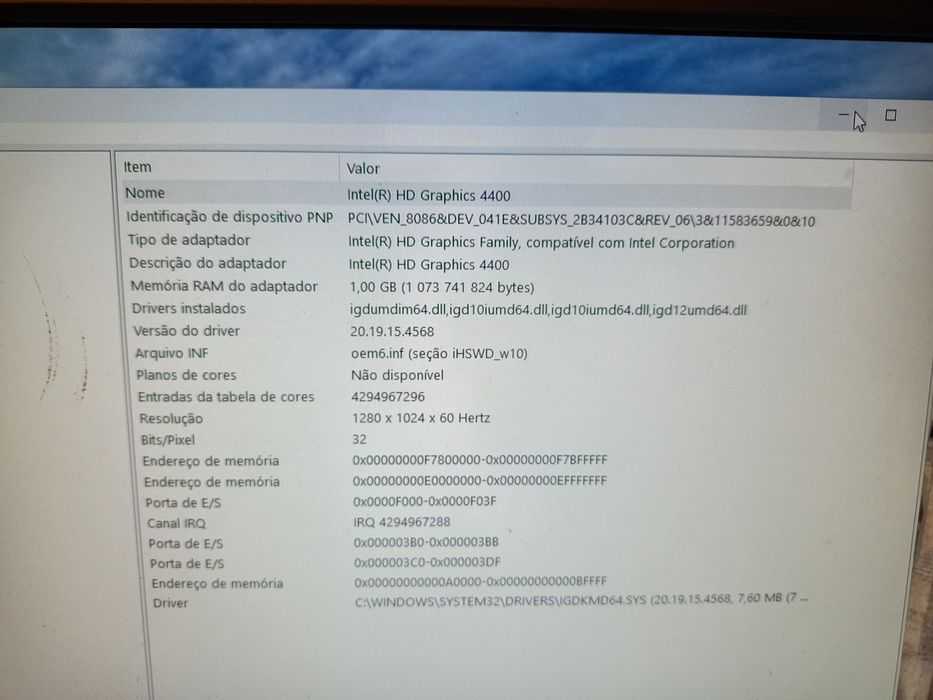The height and width of the screenshot is (700, 933).
Task: Minimize the System Information window
Action: pos(843,114)
